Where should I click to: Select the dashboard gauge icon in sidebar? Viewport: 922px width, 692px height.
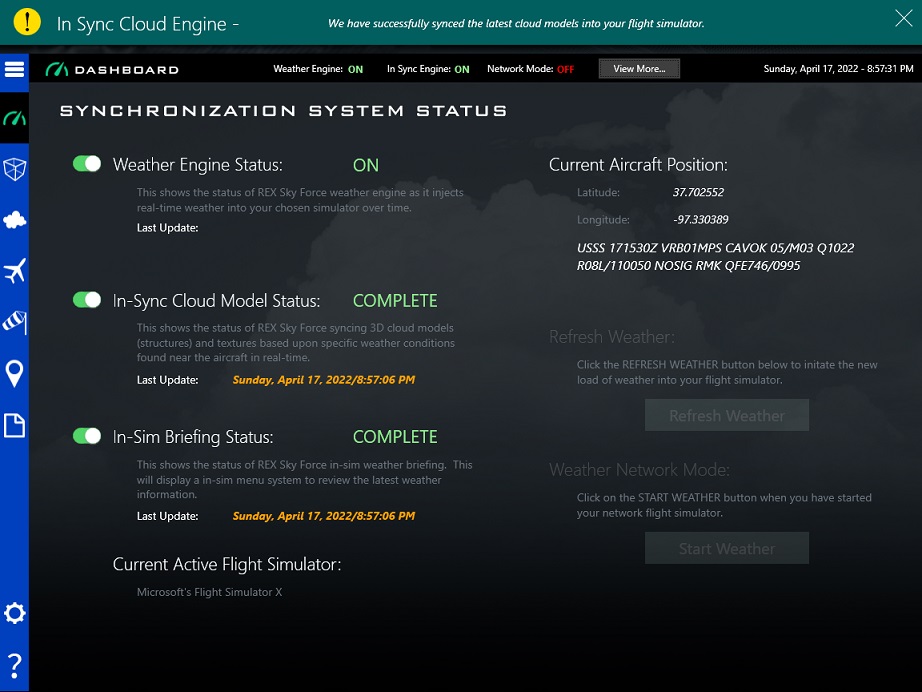(x=14, y=119)
